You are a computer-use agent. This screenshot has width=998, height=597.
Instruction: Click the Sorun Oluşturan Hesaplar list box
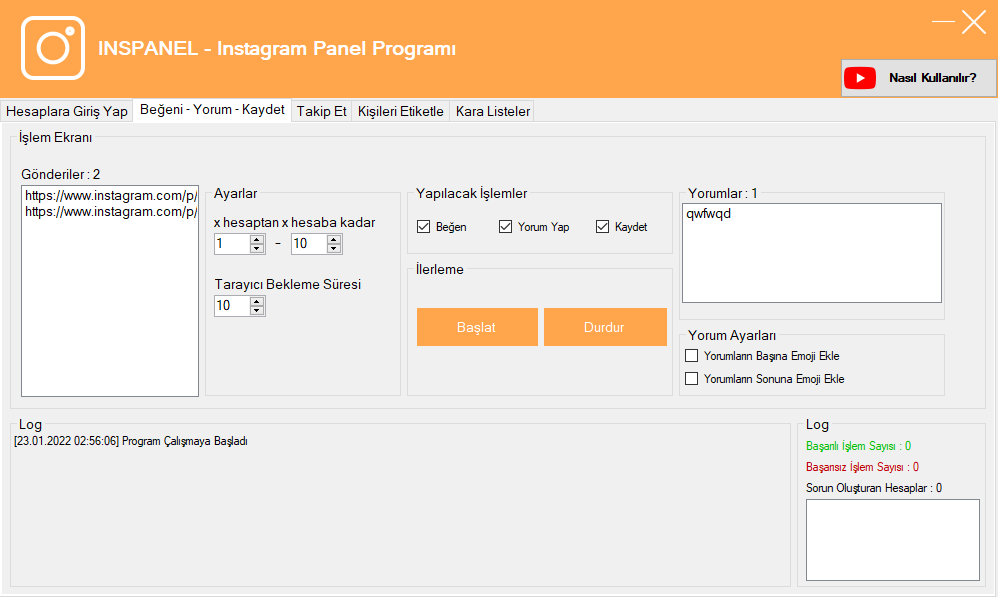pyautogui.click(x=892, y=540)
